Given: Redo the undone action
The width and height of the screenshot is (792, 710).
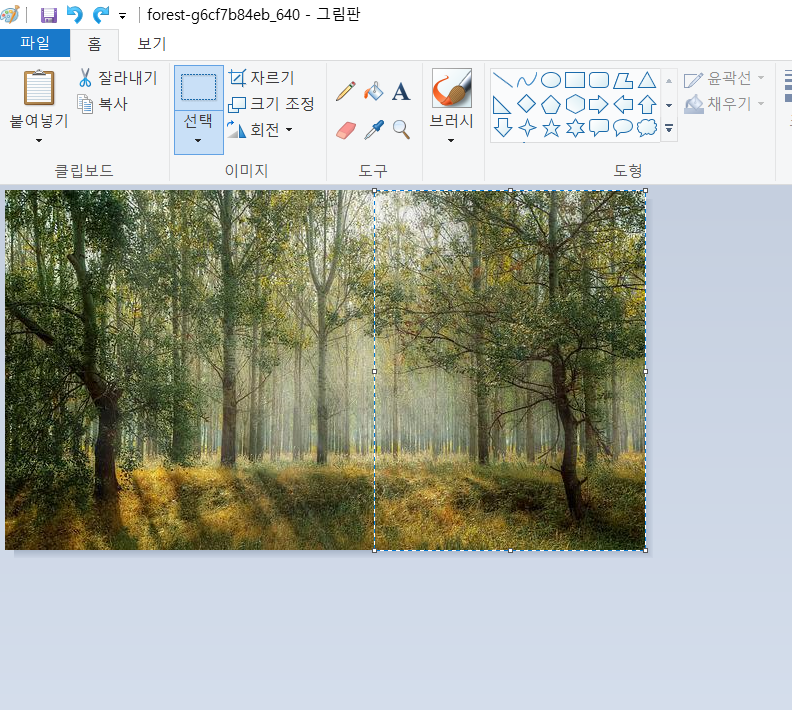Looking at the screenshot, I should click(x=101, y=15).
